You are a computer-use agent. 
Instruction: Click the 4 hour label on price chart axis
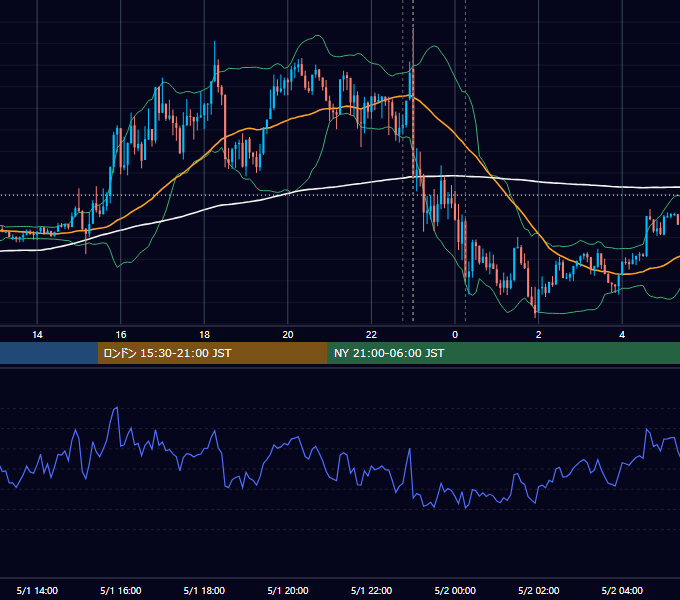tap(622, 335)
